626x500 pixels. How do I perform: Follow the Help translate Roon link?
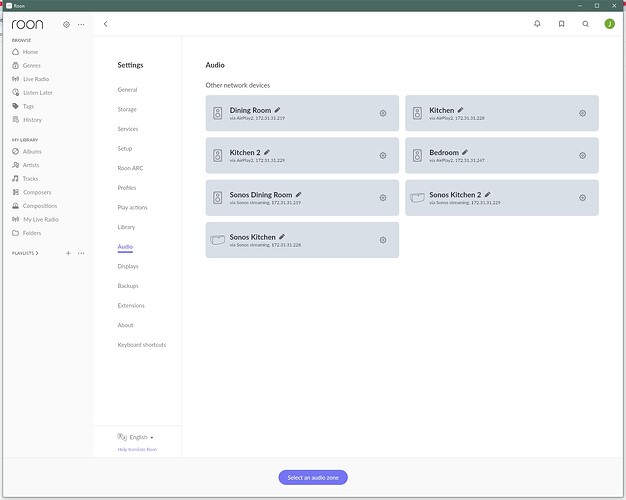[137, 450]
